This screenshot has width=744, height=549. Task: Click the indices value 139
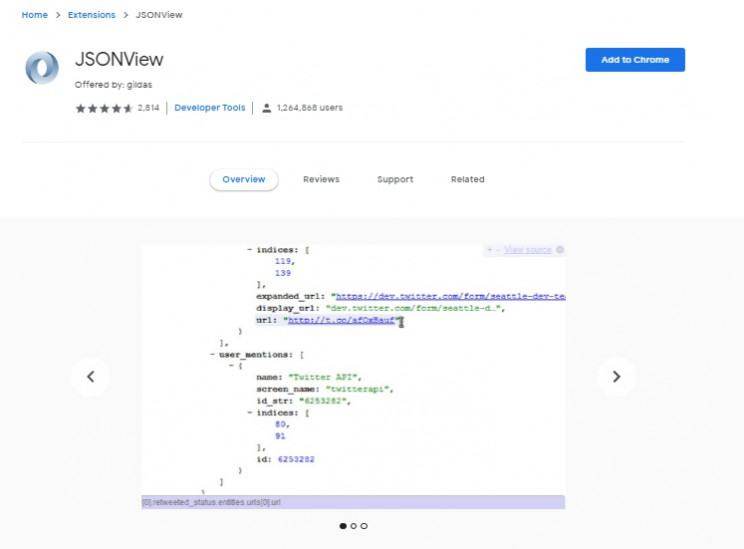[282, 273]
